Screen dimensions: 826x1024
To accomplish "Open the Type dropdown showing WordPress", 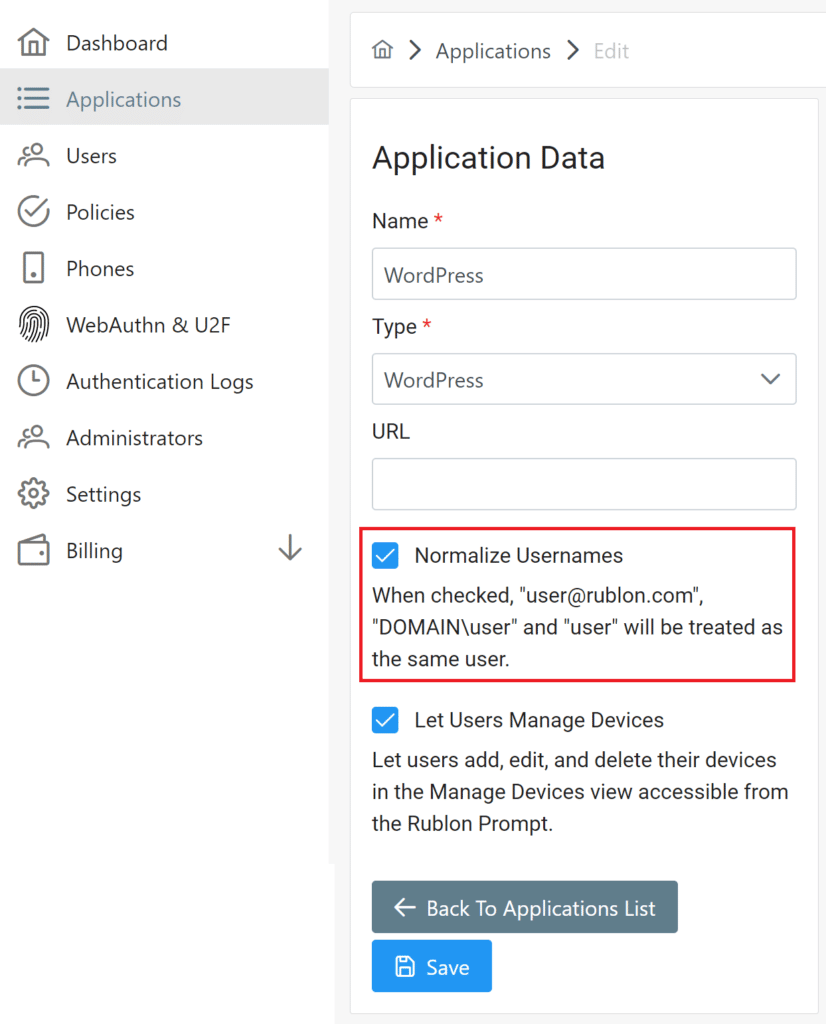I will click(584, 379).
